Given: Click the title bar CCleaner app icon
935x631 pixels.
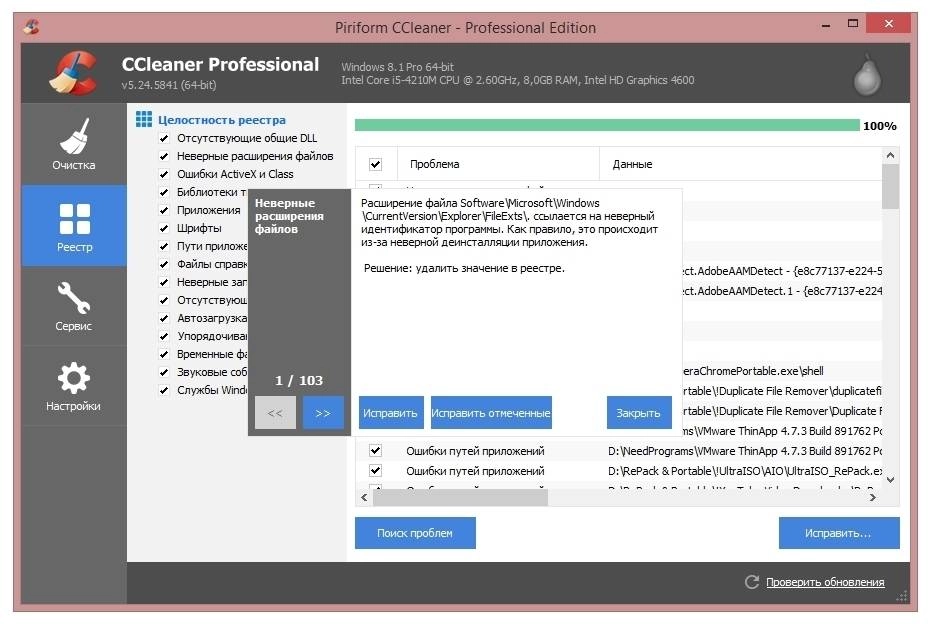Looking at the screenshot, I should tap(32, 26).
